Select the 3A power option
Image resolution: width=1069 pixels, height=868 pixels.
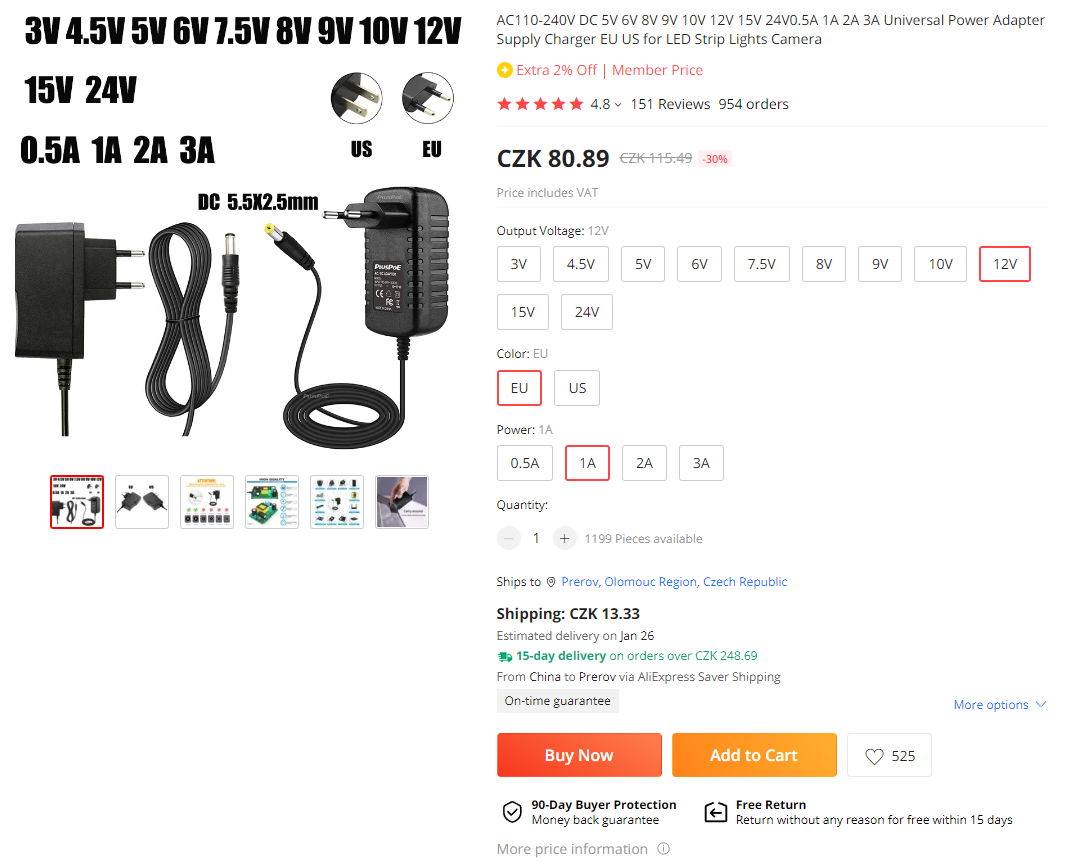(x=701, y=464)
